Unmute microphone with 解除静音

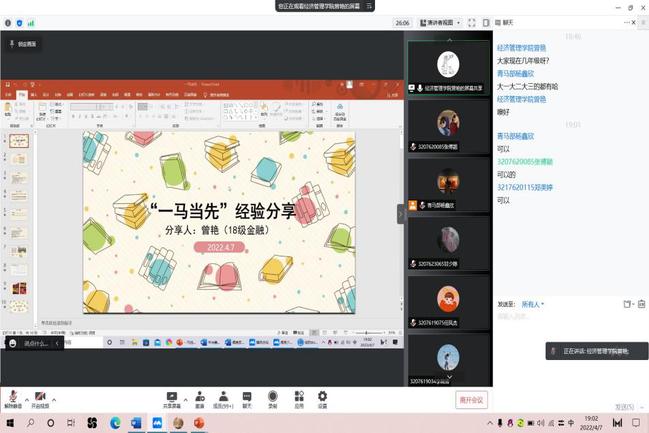coord(12,399)
